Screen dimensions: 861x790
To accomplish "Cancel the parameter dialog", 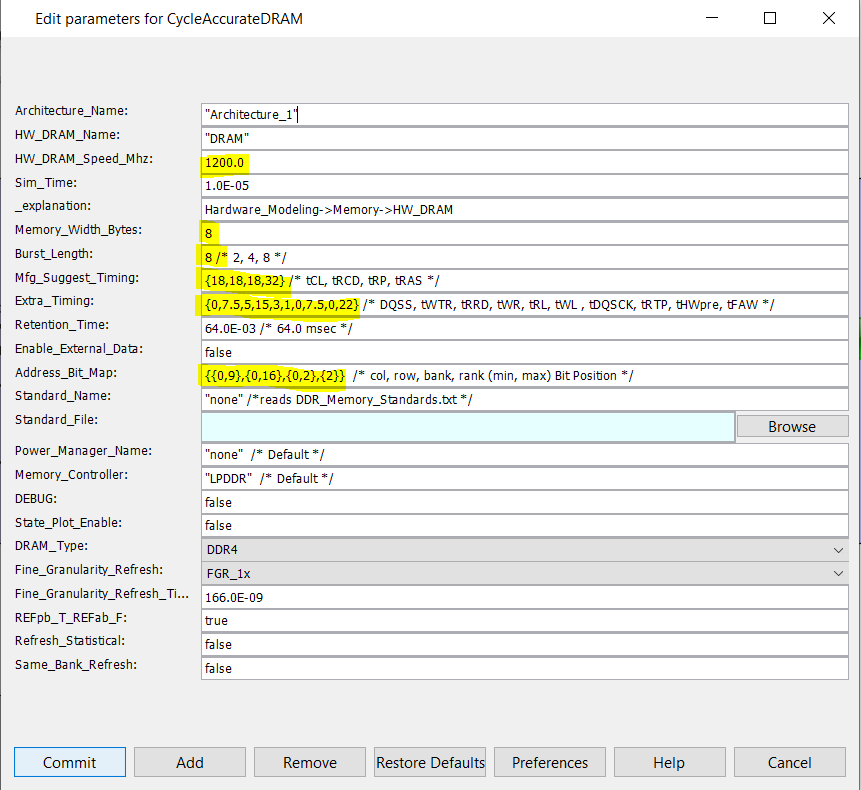I will (790, 762).
